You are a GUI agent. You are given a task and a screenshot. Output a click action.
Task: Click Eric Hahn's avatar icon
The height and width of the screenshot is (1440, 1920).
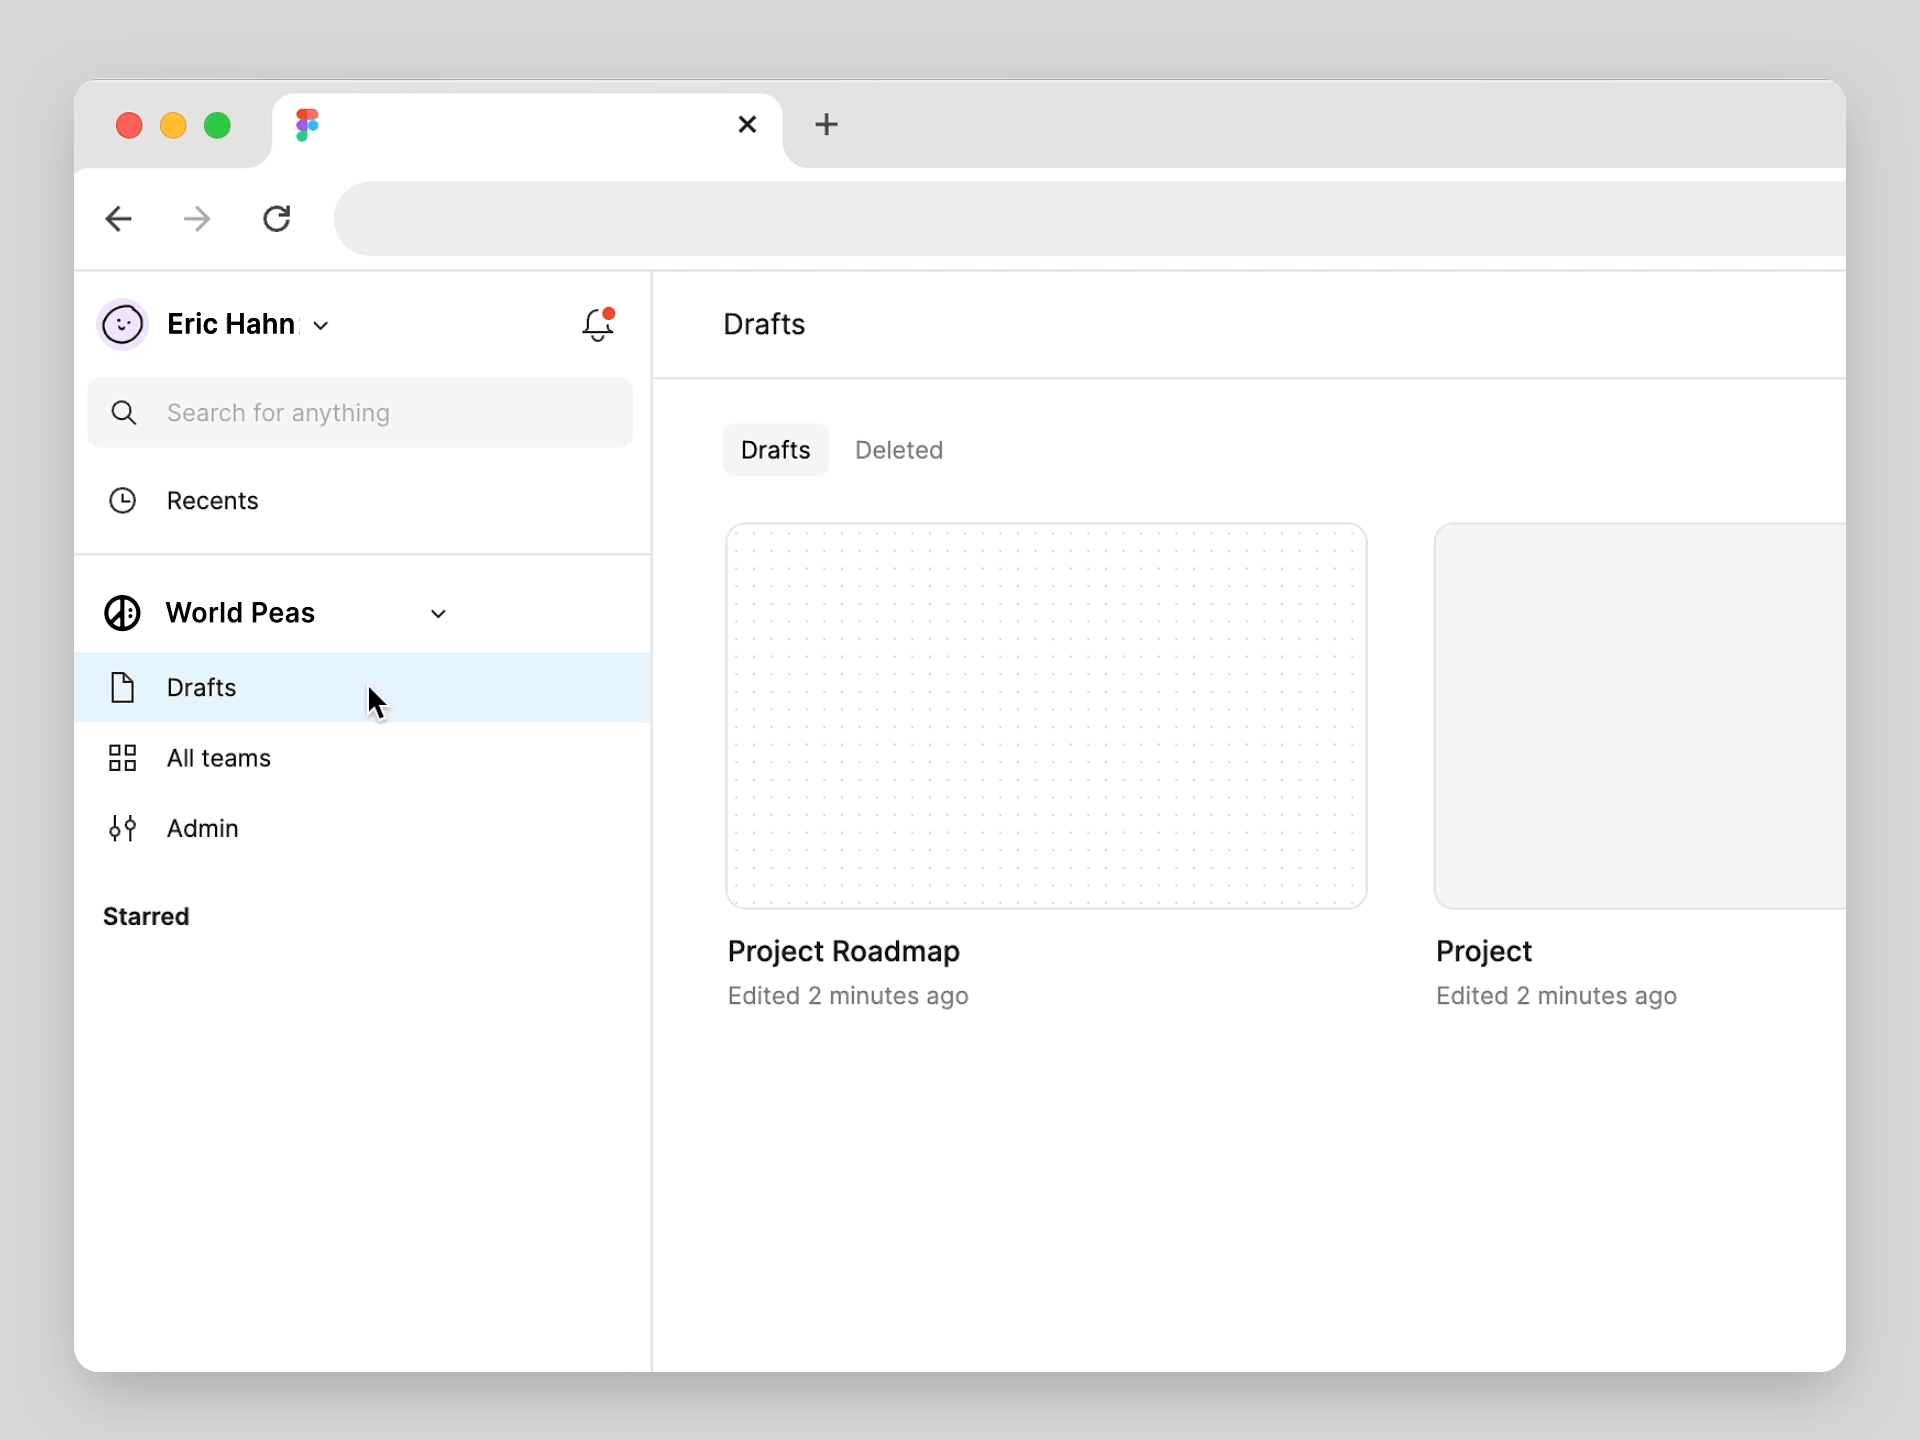[x=123, y=324]
